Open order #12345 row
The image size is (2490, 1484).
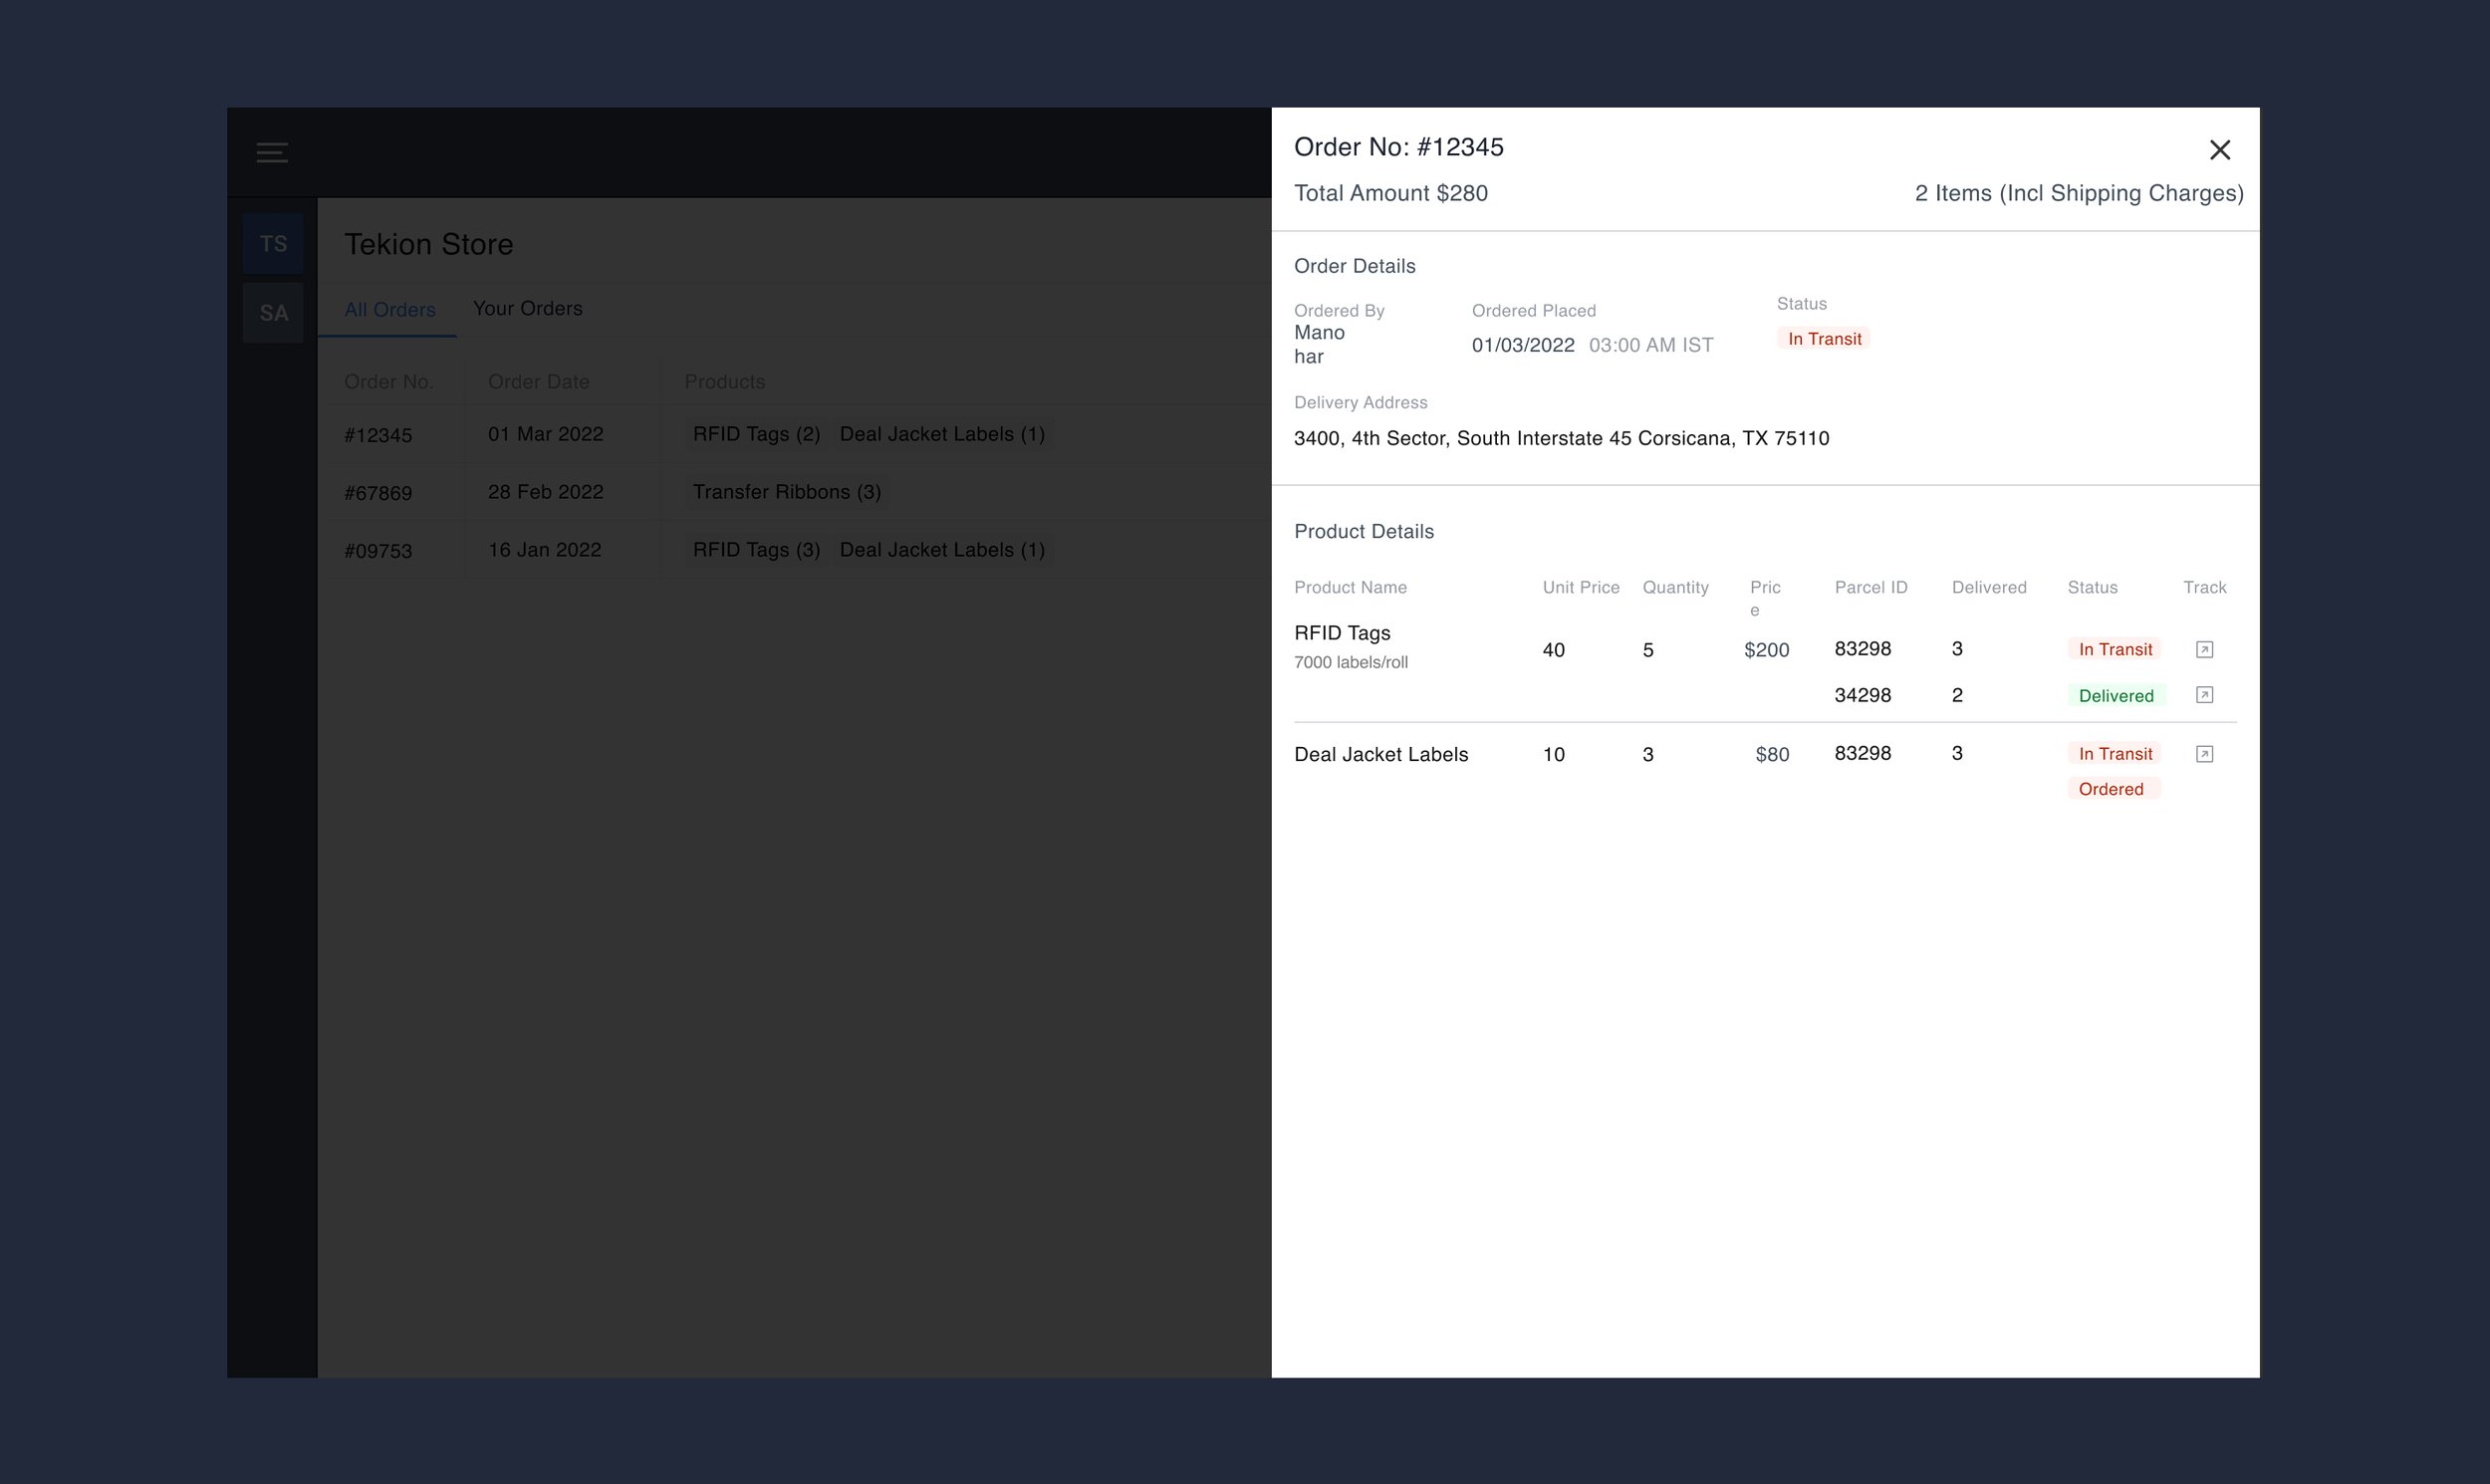point(378,435)
